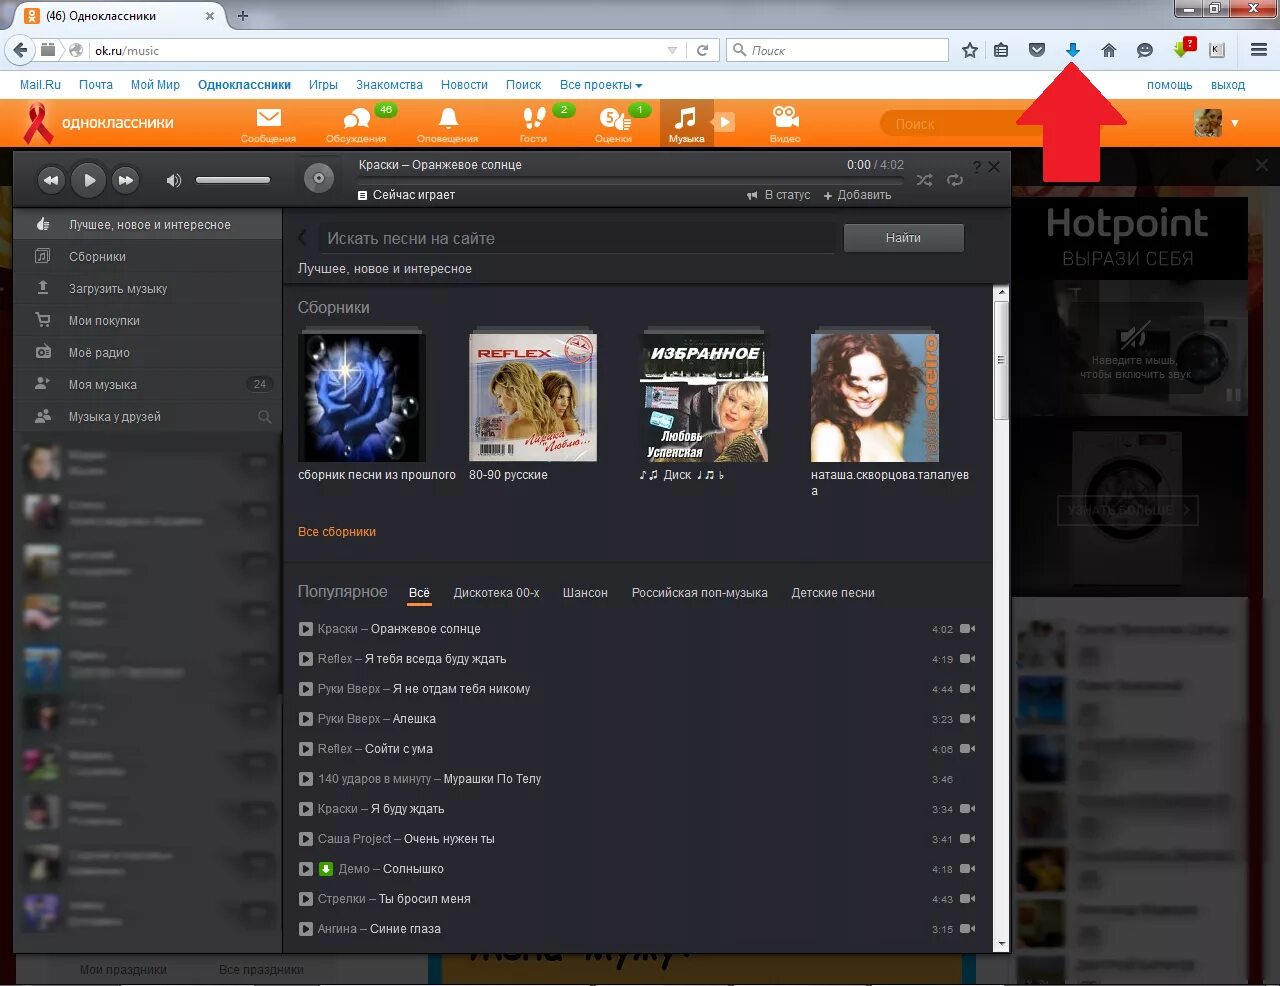Viewport: 1280px width, 986px height.
Task: Open наташа.скворцова collection cover
Action: (x=875, y=398)
